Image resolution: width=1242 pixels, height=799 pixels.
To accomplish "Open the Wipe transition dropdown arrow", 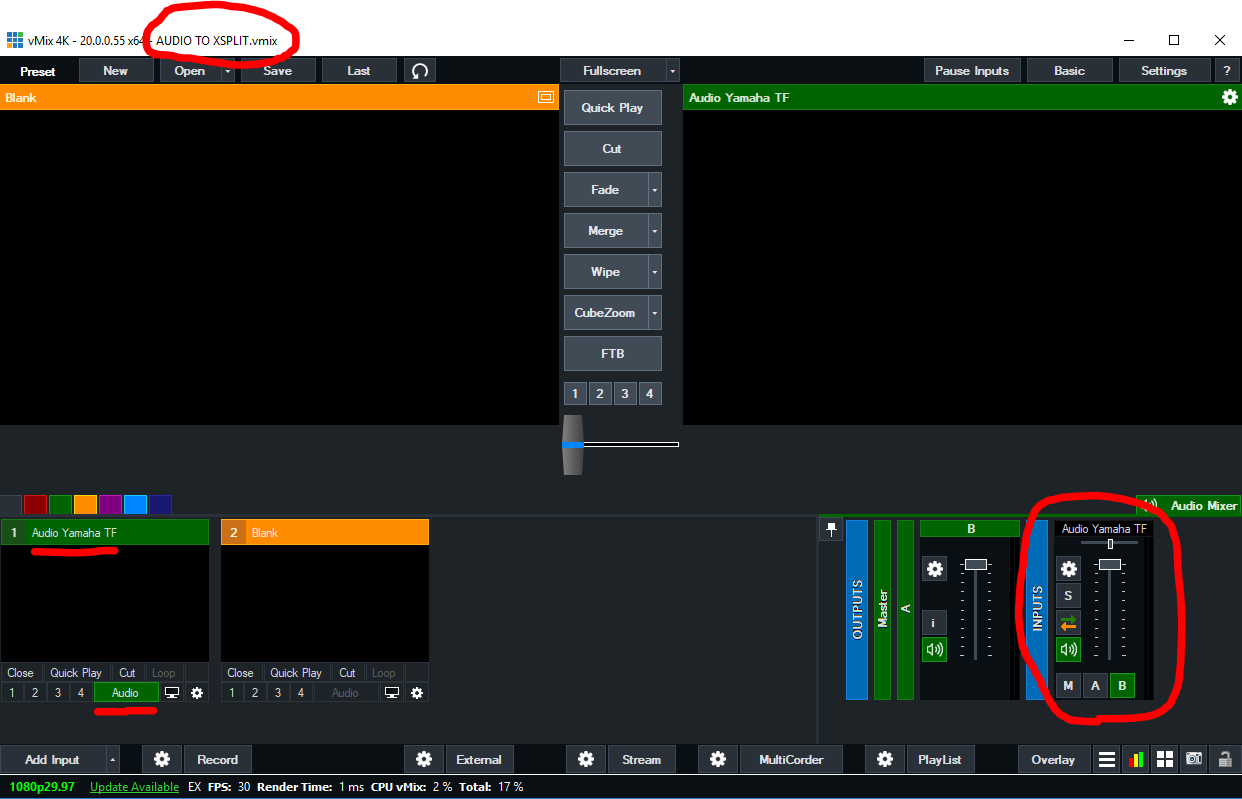I will (x=655, y=271).
